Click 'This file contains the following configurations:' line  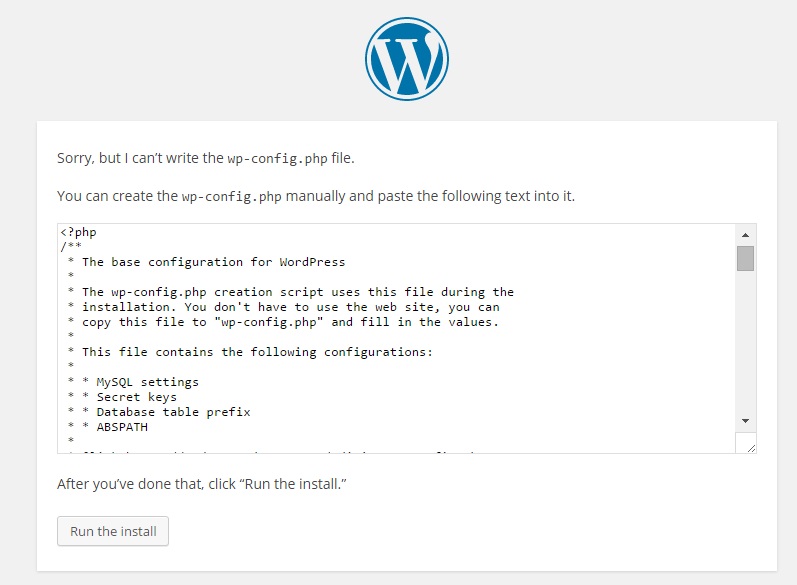pos(258,352)
